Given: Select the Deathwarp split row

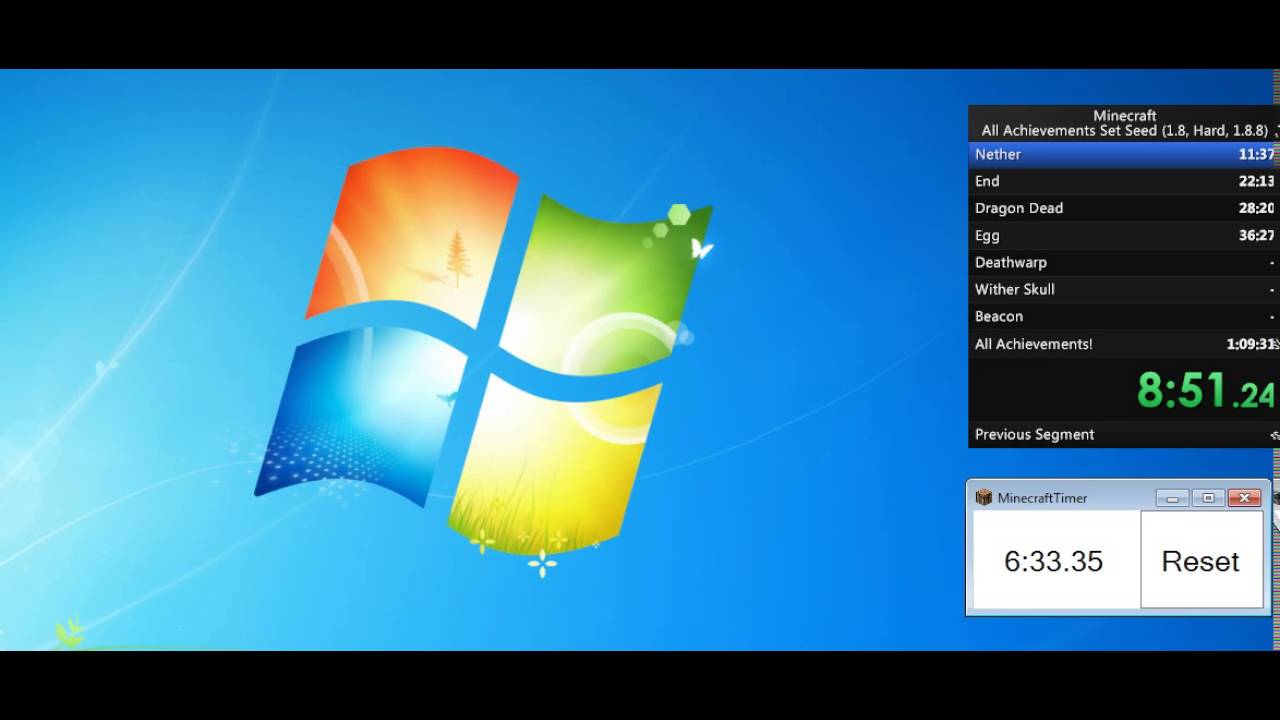Looking at the screenshot, I should click(1124, 262).
